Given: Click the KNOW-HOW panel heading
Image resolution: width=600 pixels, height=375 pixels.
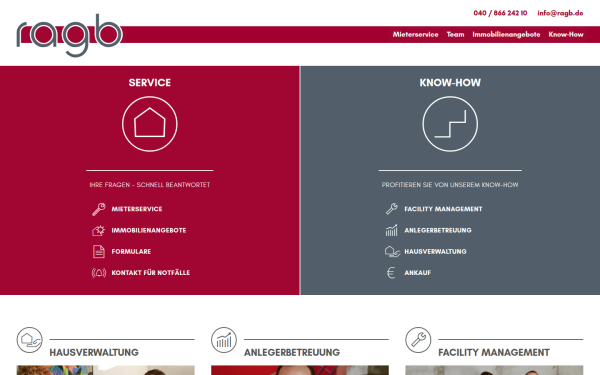Looking at the screenshot, I should [x=450, y=83].
